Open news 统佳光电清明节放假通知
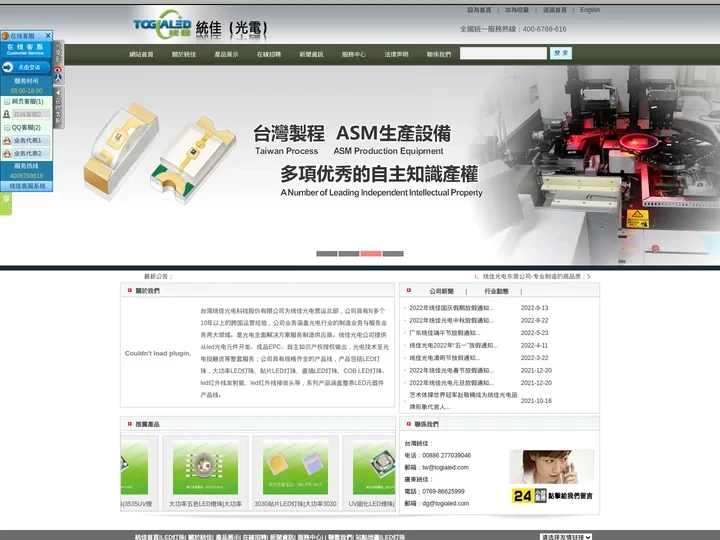The width and height of the screenshot is (720, 540). coord(444,358)
